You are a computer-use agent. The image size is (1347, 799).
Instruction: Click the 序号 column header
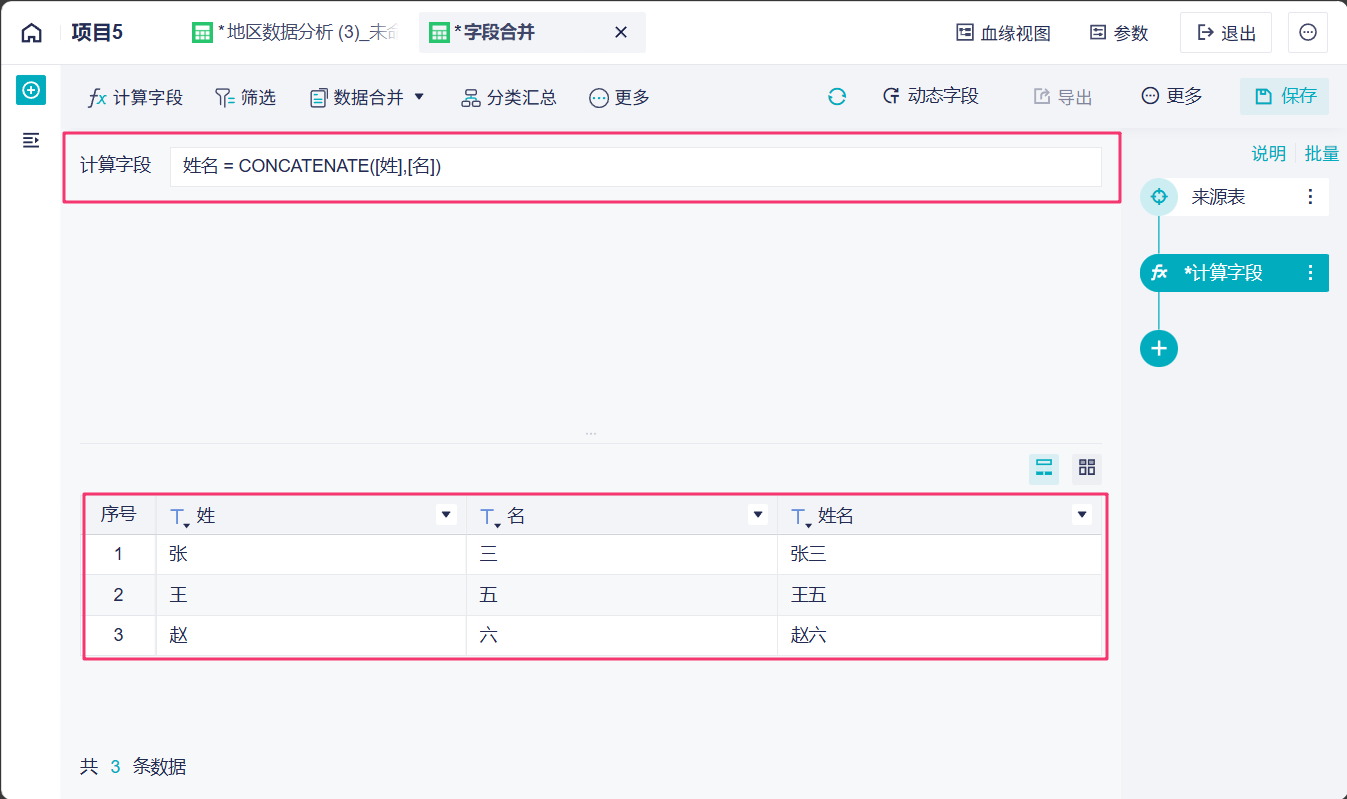pyautogui.click(x=118, y=515)
